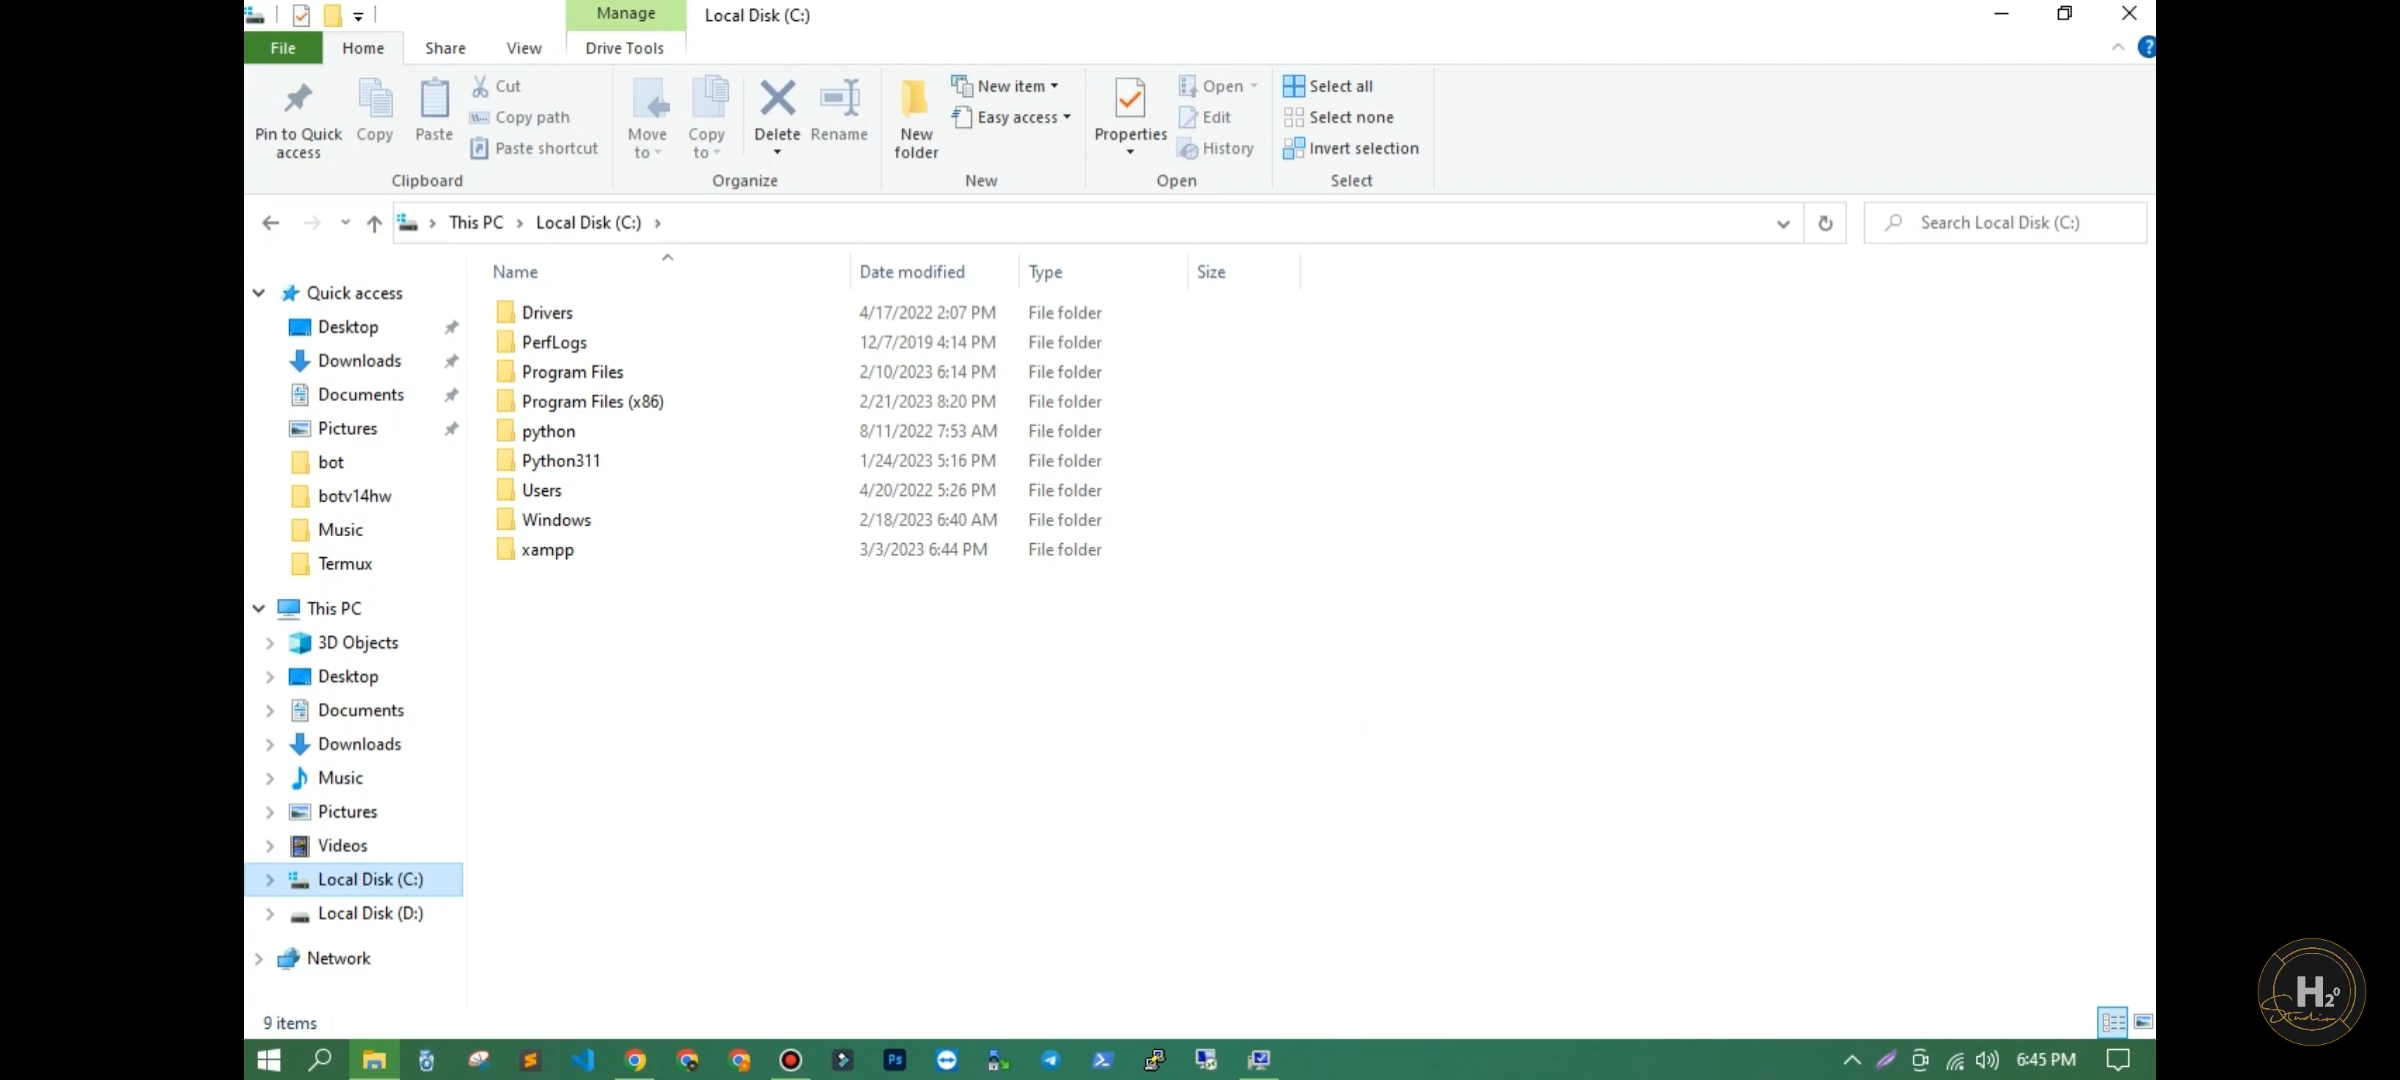Viewport: 2400px width, 1080px height.
Task: Select the Home ribbon tab
Action: (363, 48)
